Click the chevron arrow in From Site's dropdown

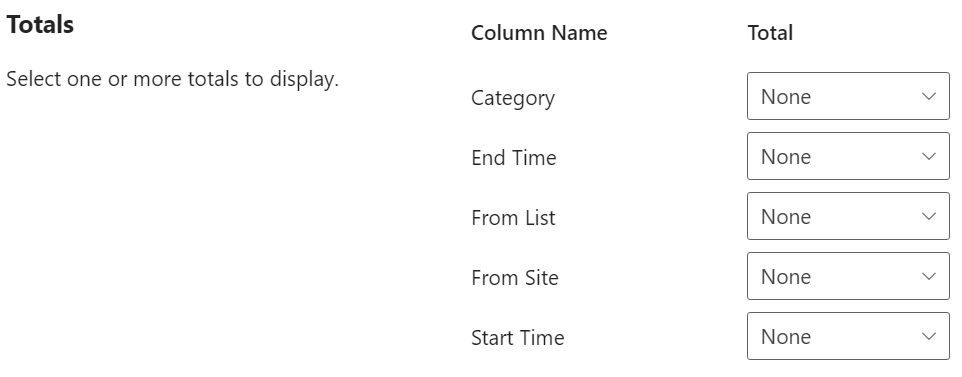(929, 276)
